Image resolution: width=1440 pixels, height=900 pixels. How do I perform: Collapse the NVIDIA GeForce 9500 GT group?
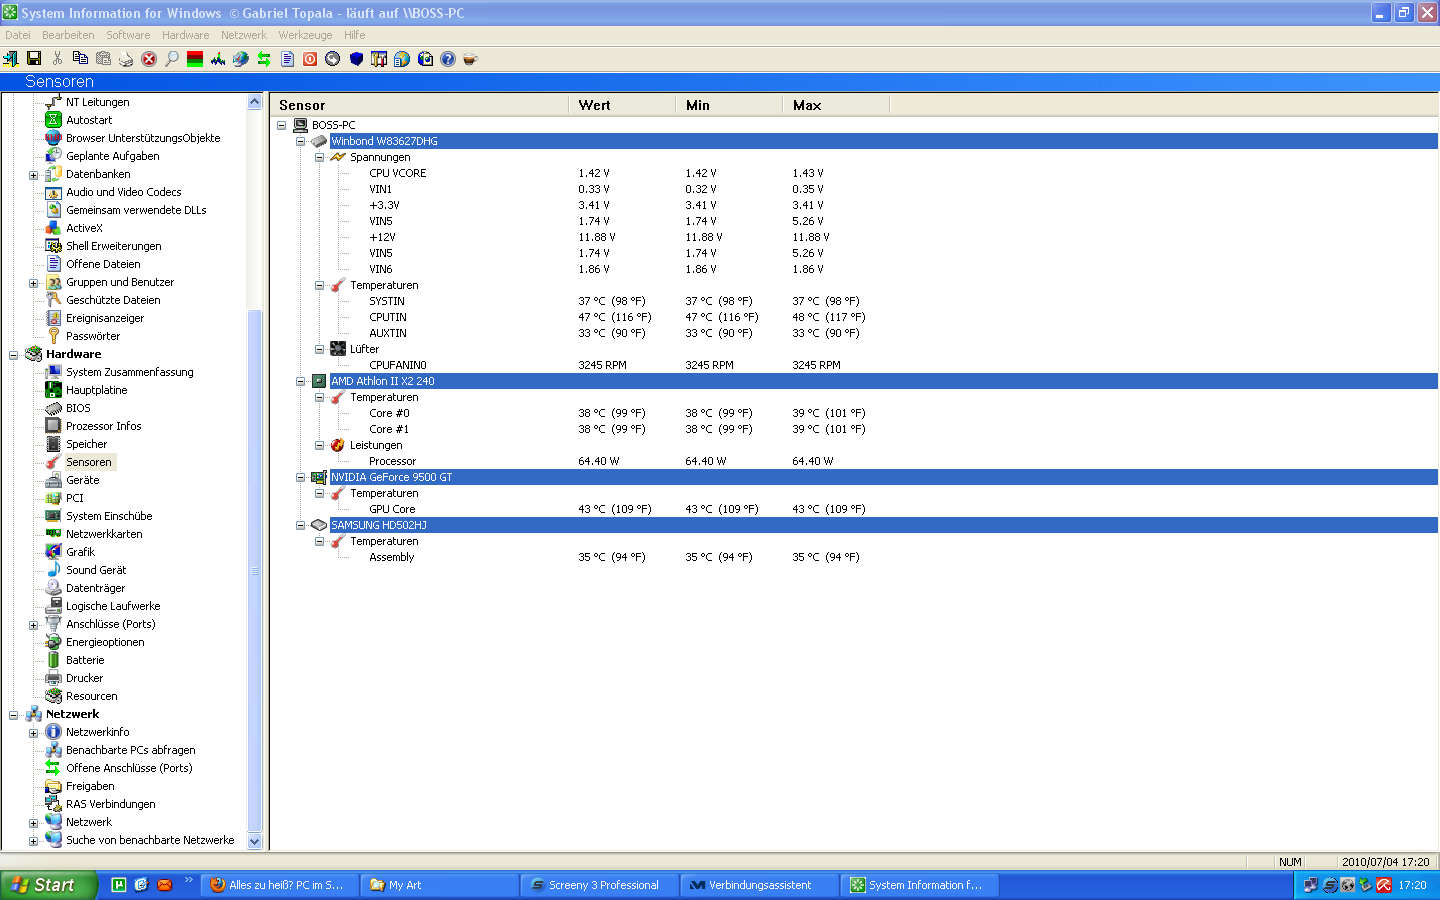point(300,477)
